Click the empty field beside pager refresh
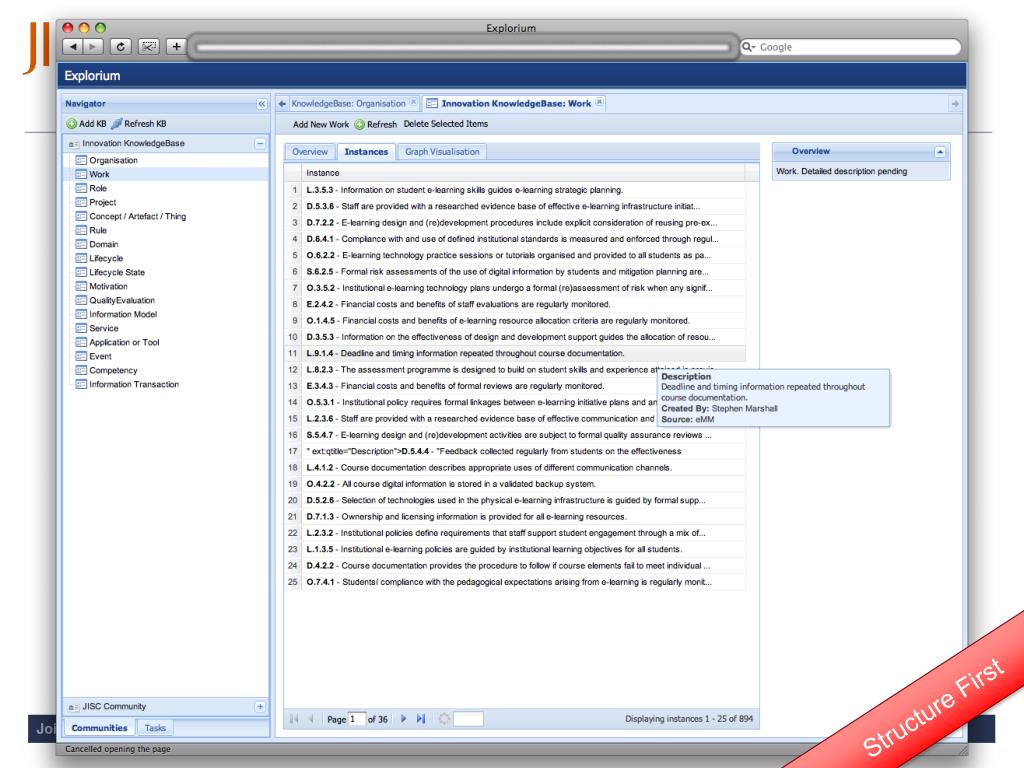The image size is (1024, 768). click(x=468, y=719)
